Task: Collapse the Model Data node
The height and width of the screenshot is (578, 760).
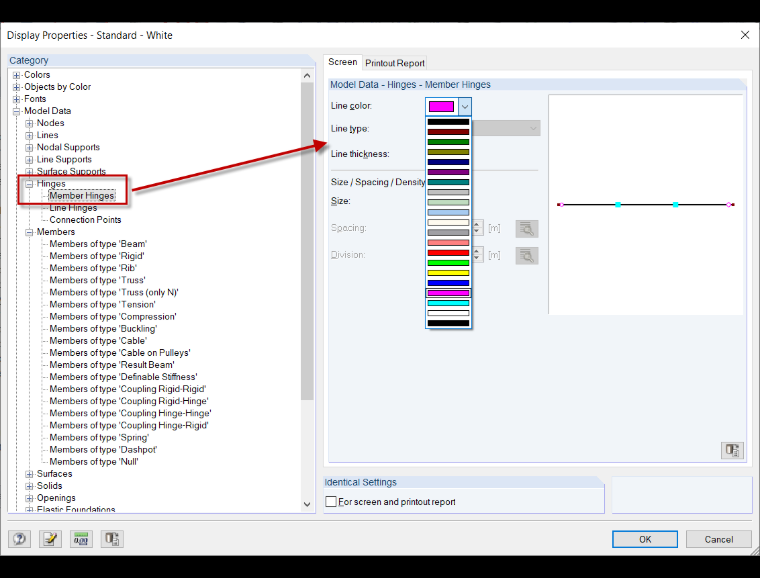Action: point(16,111)
